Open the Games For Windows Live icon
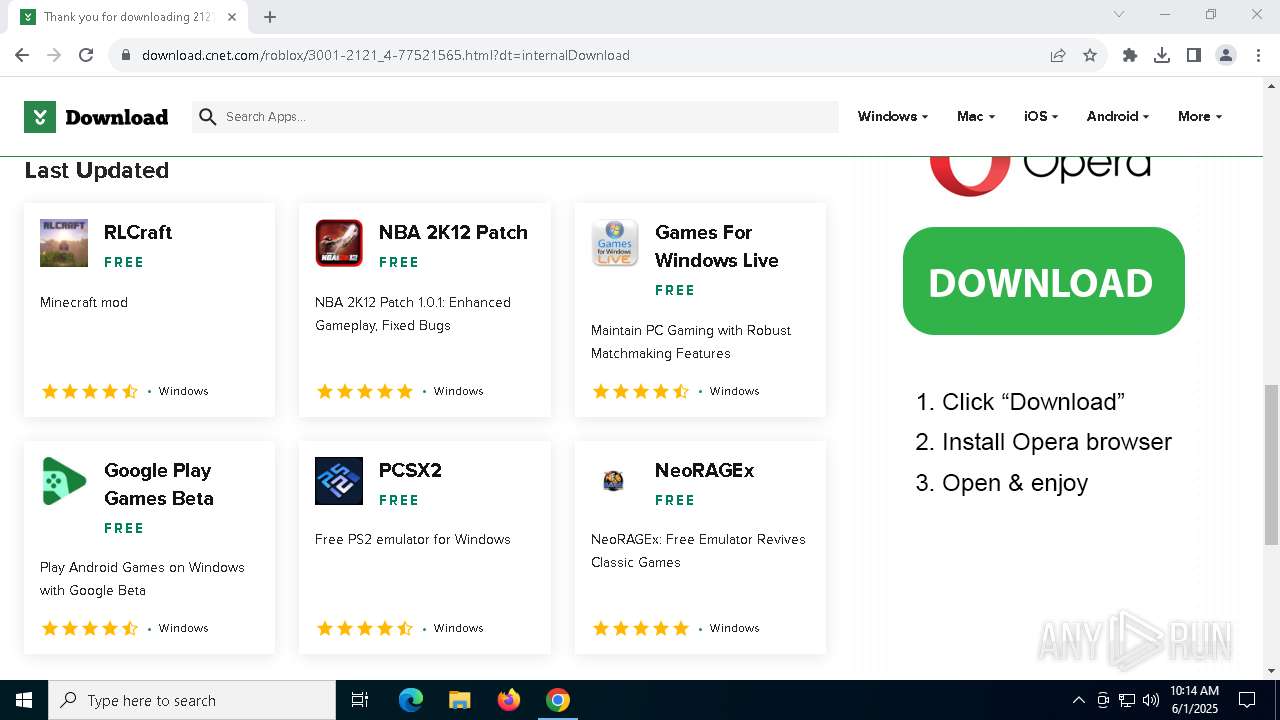 (x=615, y=243)
